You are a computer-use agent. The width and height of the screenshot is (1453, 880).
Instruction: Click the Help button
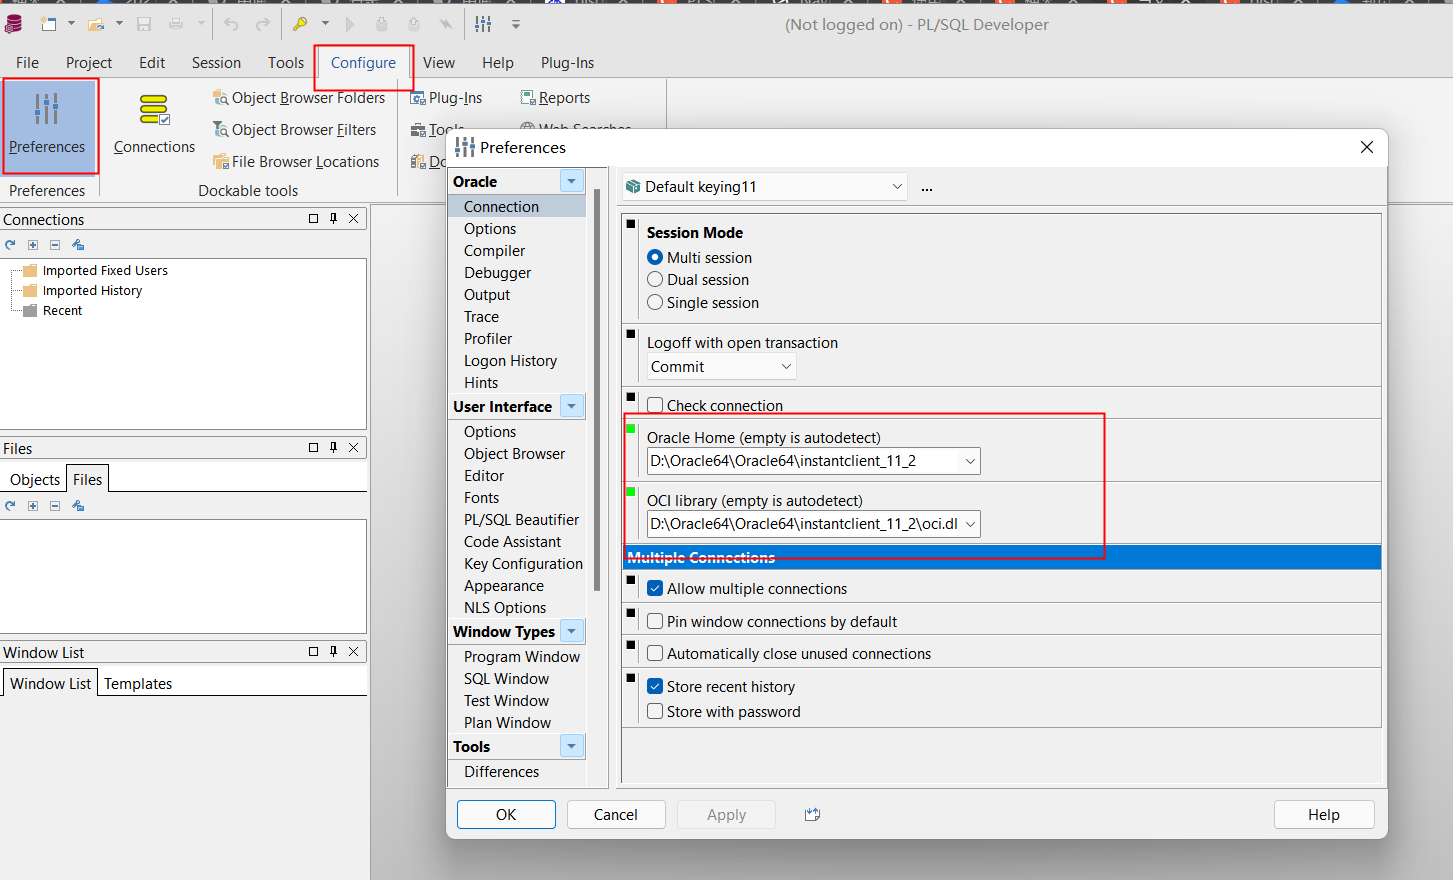1323,814
